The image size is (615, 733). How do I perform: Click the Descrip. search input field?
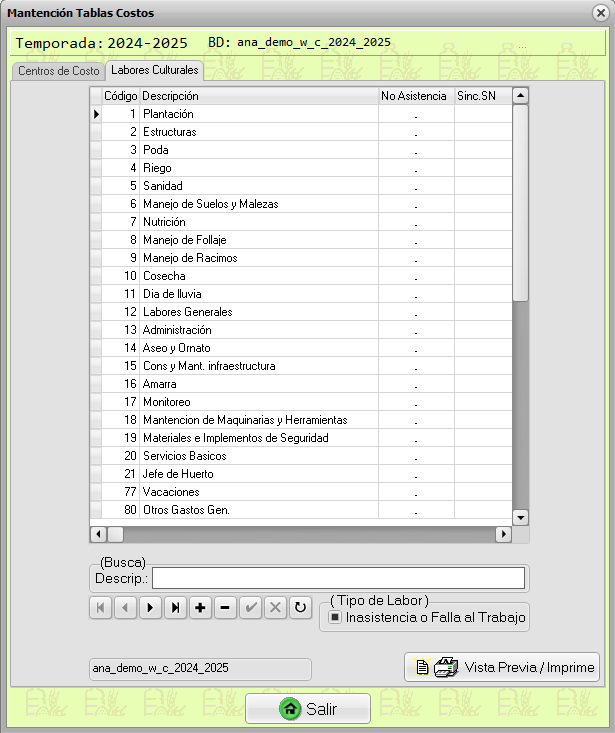tap(338, 578)
